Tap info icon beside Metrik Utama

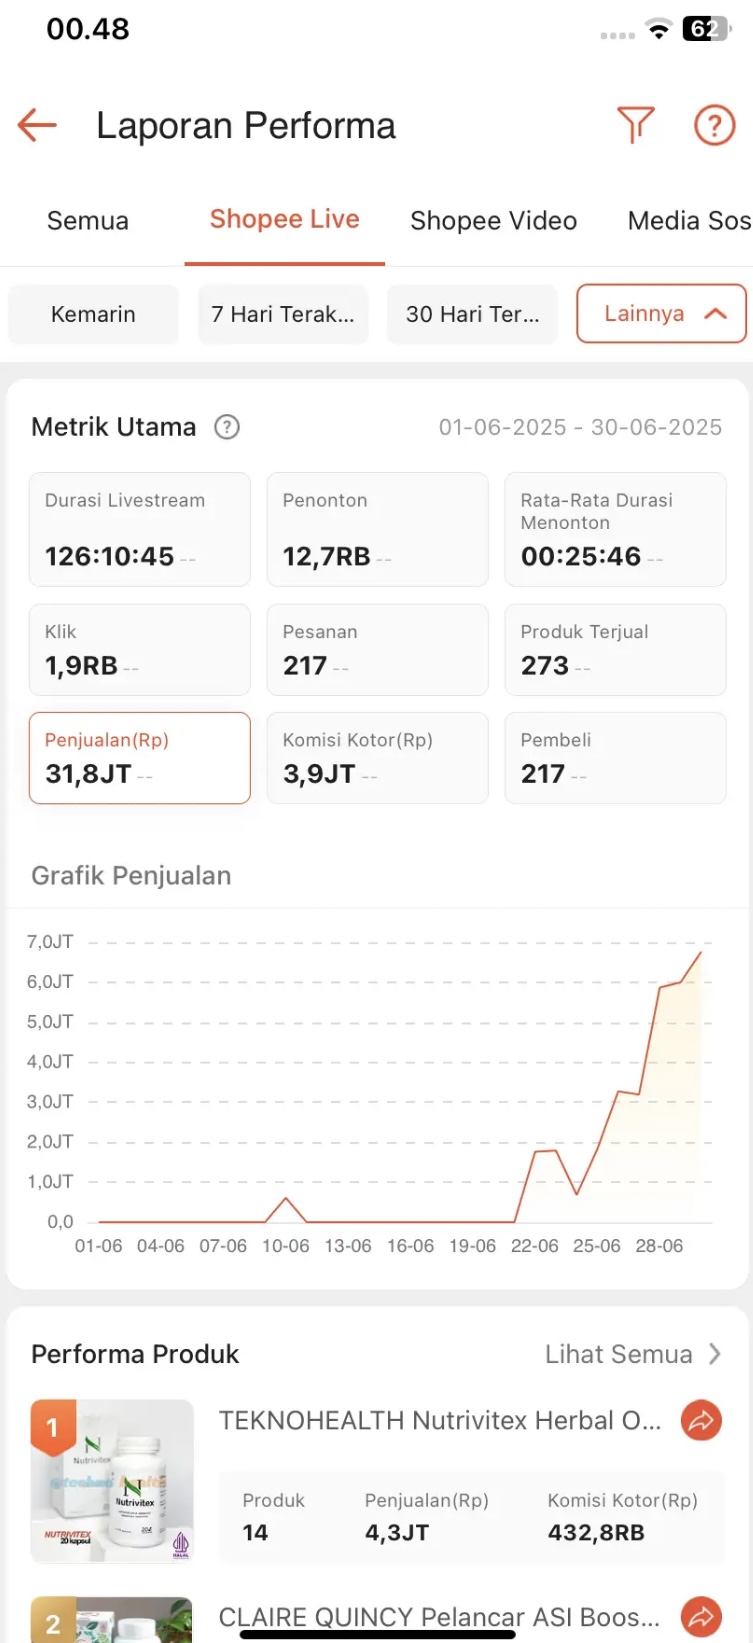(227, 428)
